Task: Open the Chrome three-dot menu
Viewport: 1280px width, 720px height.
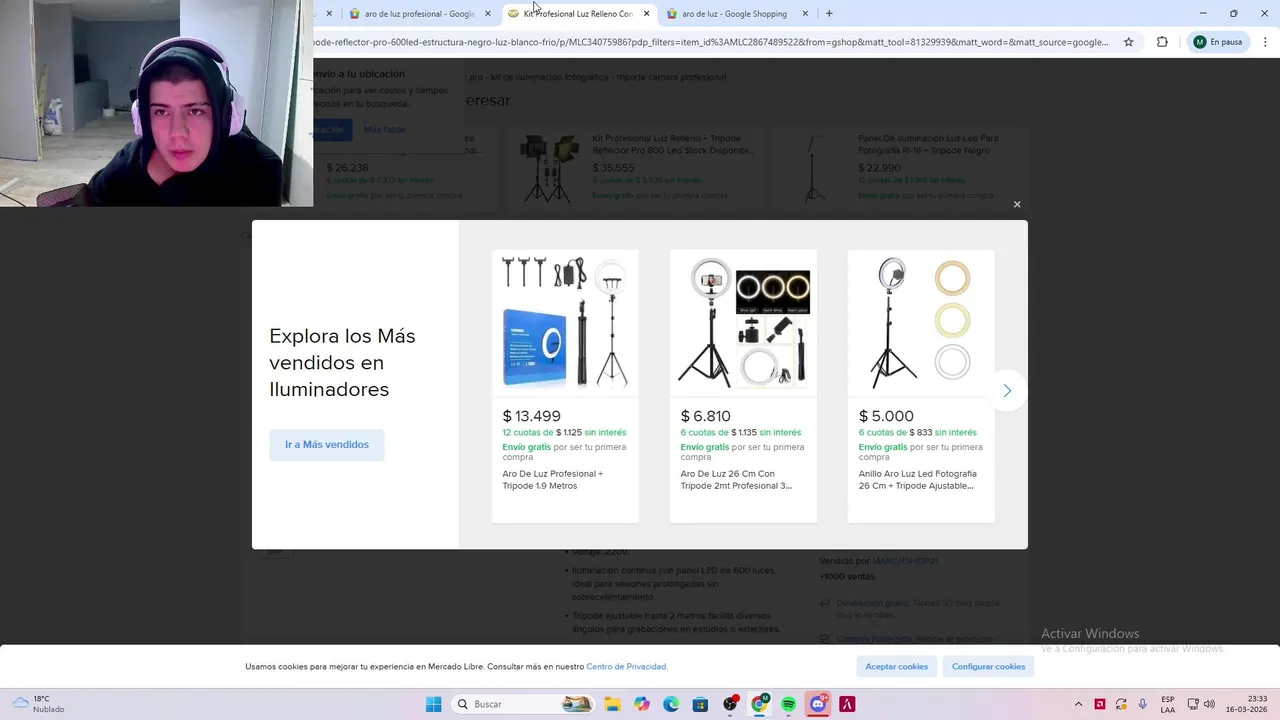Action: [x=1265, y=42]
